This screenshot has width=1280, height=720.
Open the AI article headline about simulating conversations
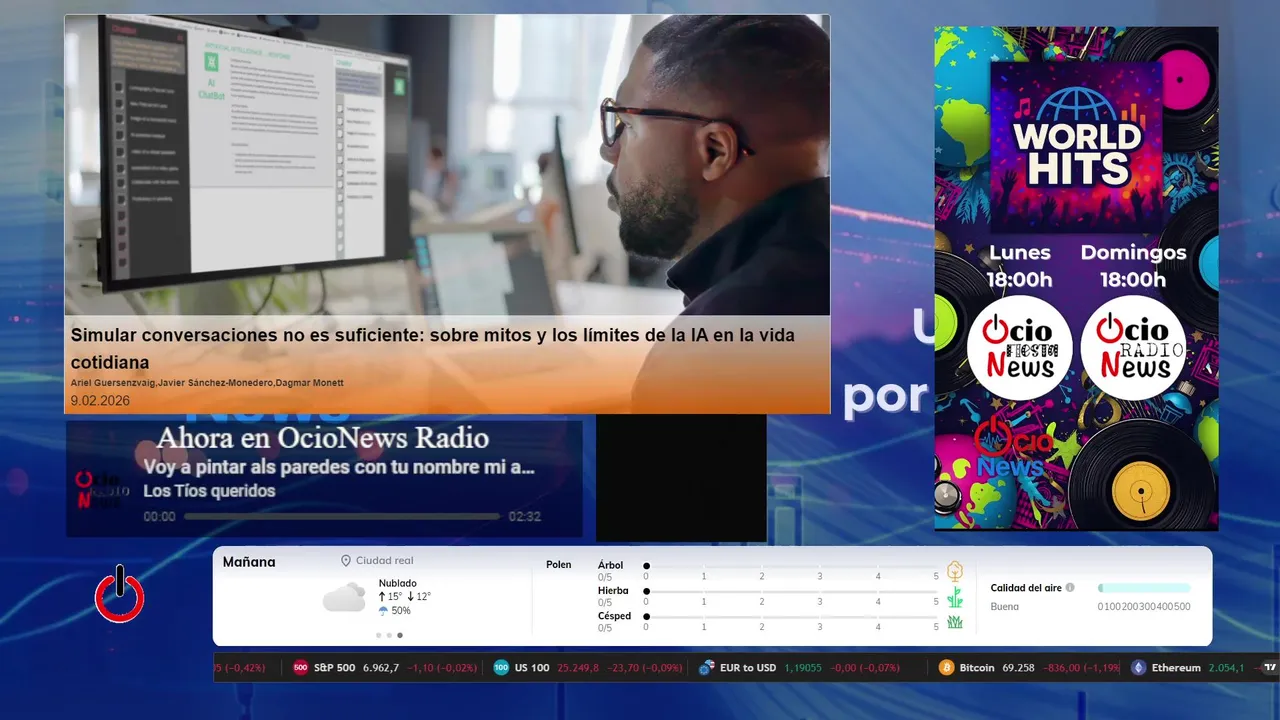pyautogui.click(x=433, y=348)
